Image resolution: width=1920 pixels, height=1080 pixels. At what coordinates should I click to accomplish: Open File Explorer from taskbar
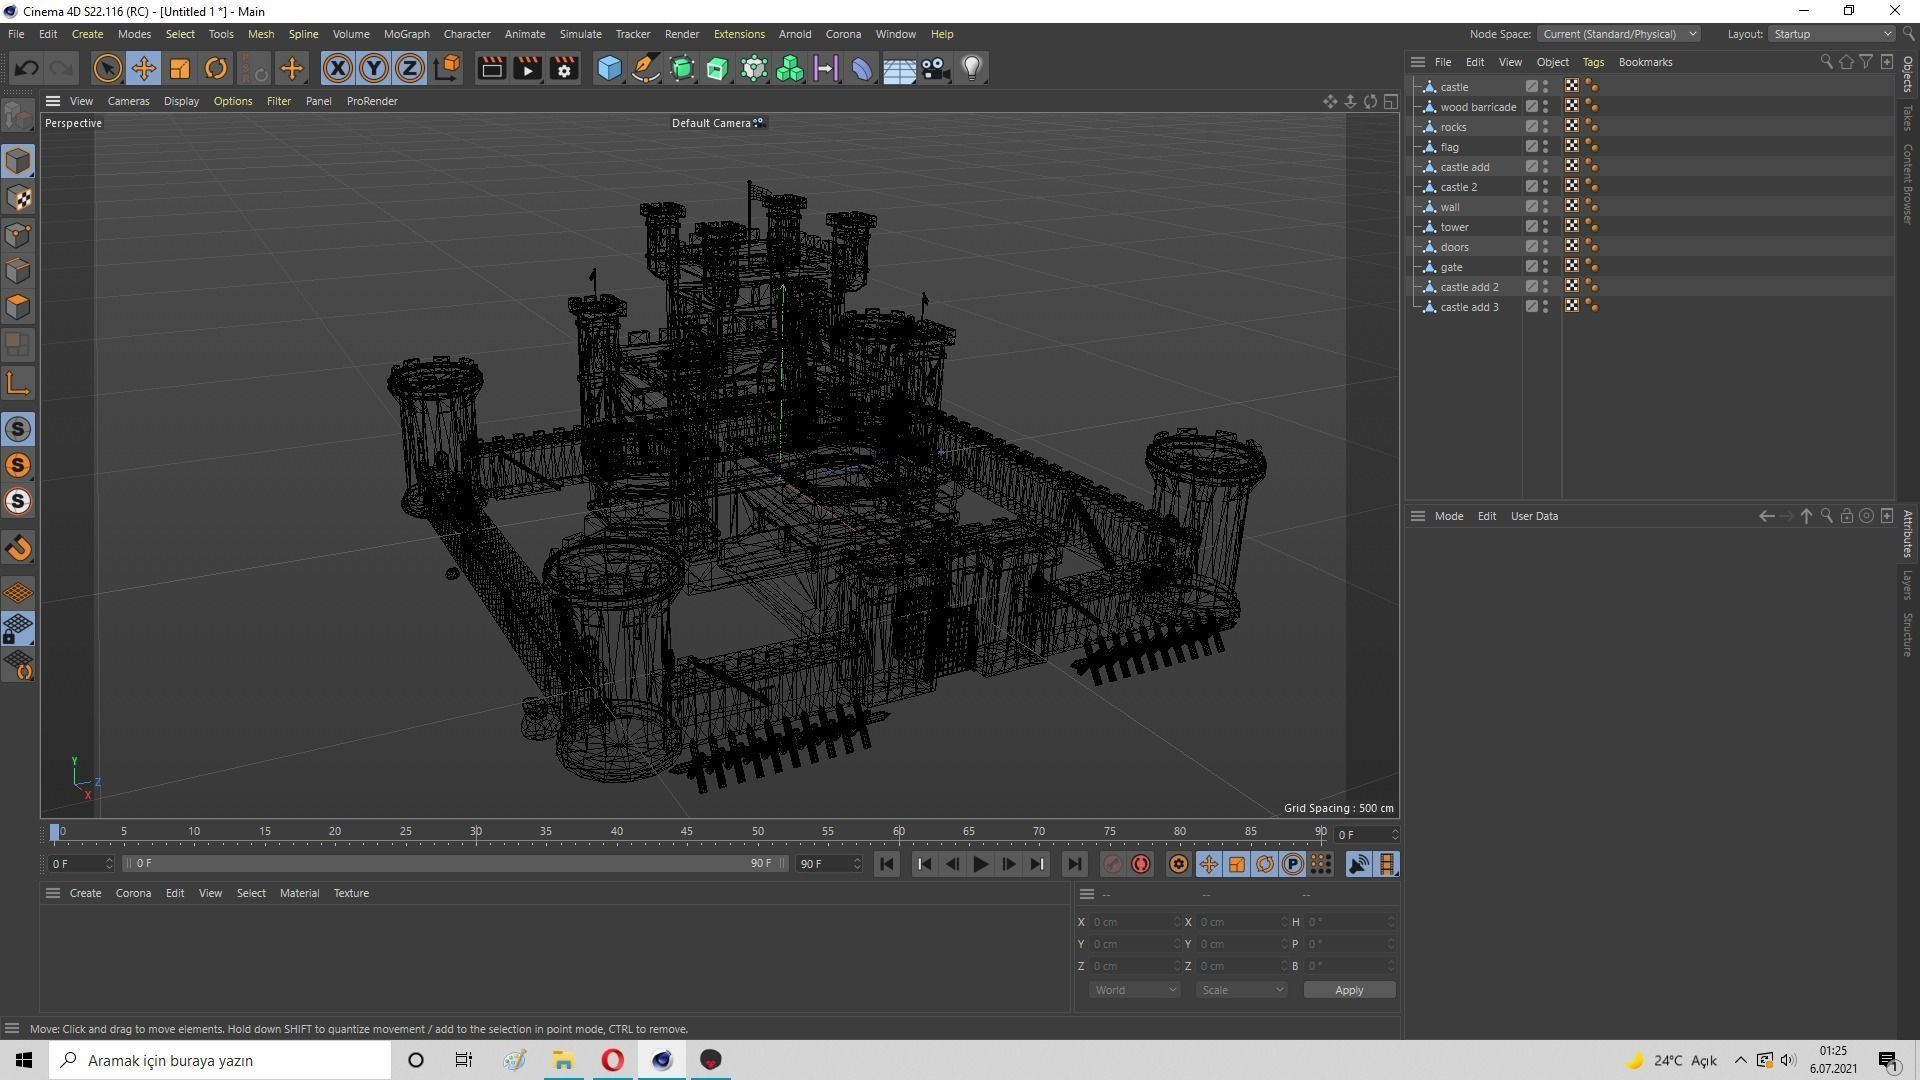pos(563,1060)
